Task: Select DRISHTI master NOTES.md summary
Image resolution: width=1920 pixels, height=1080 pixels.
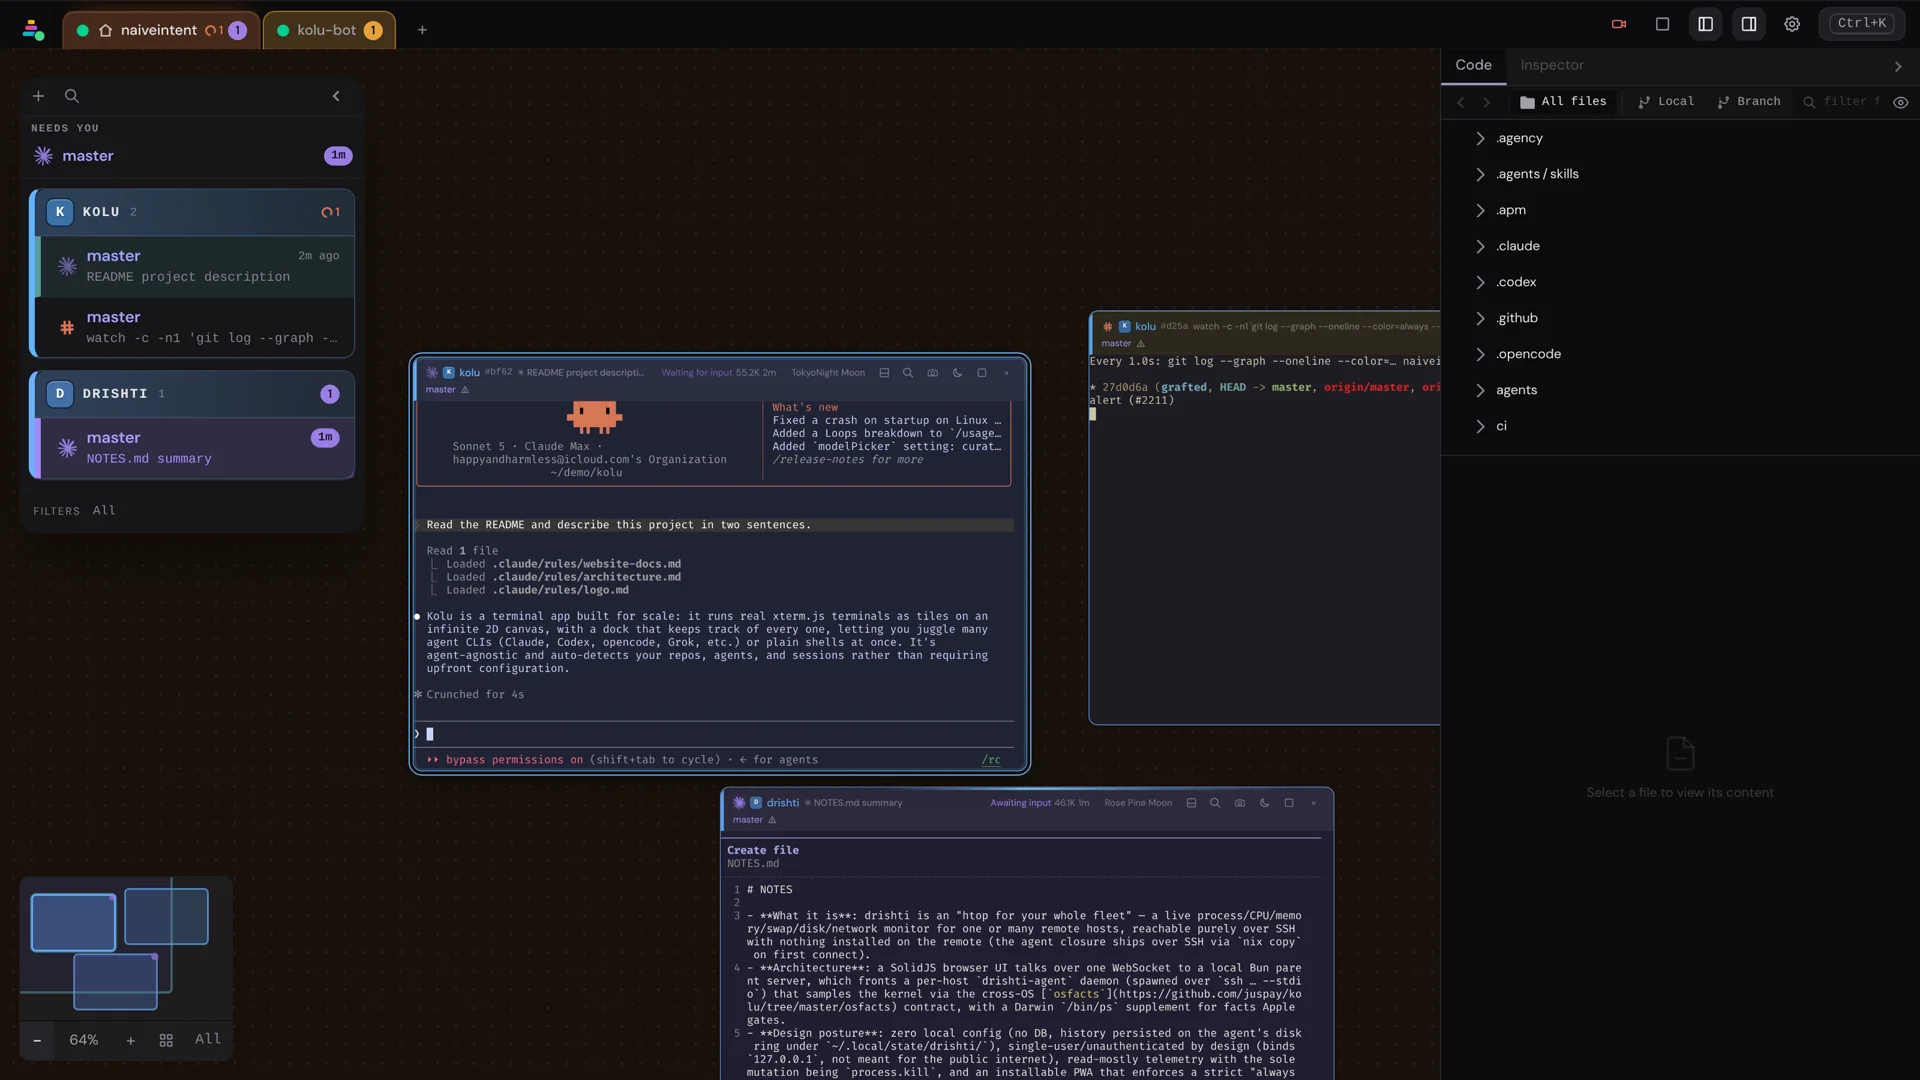Action: coord(196,448)
